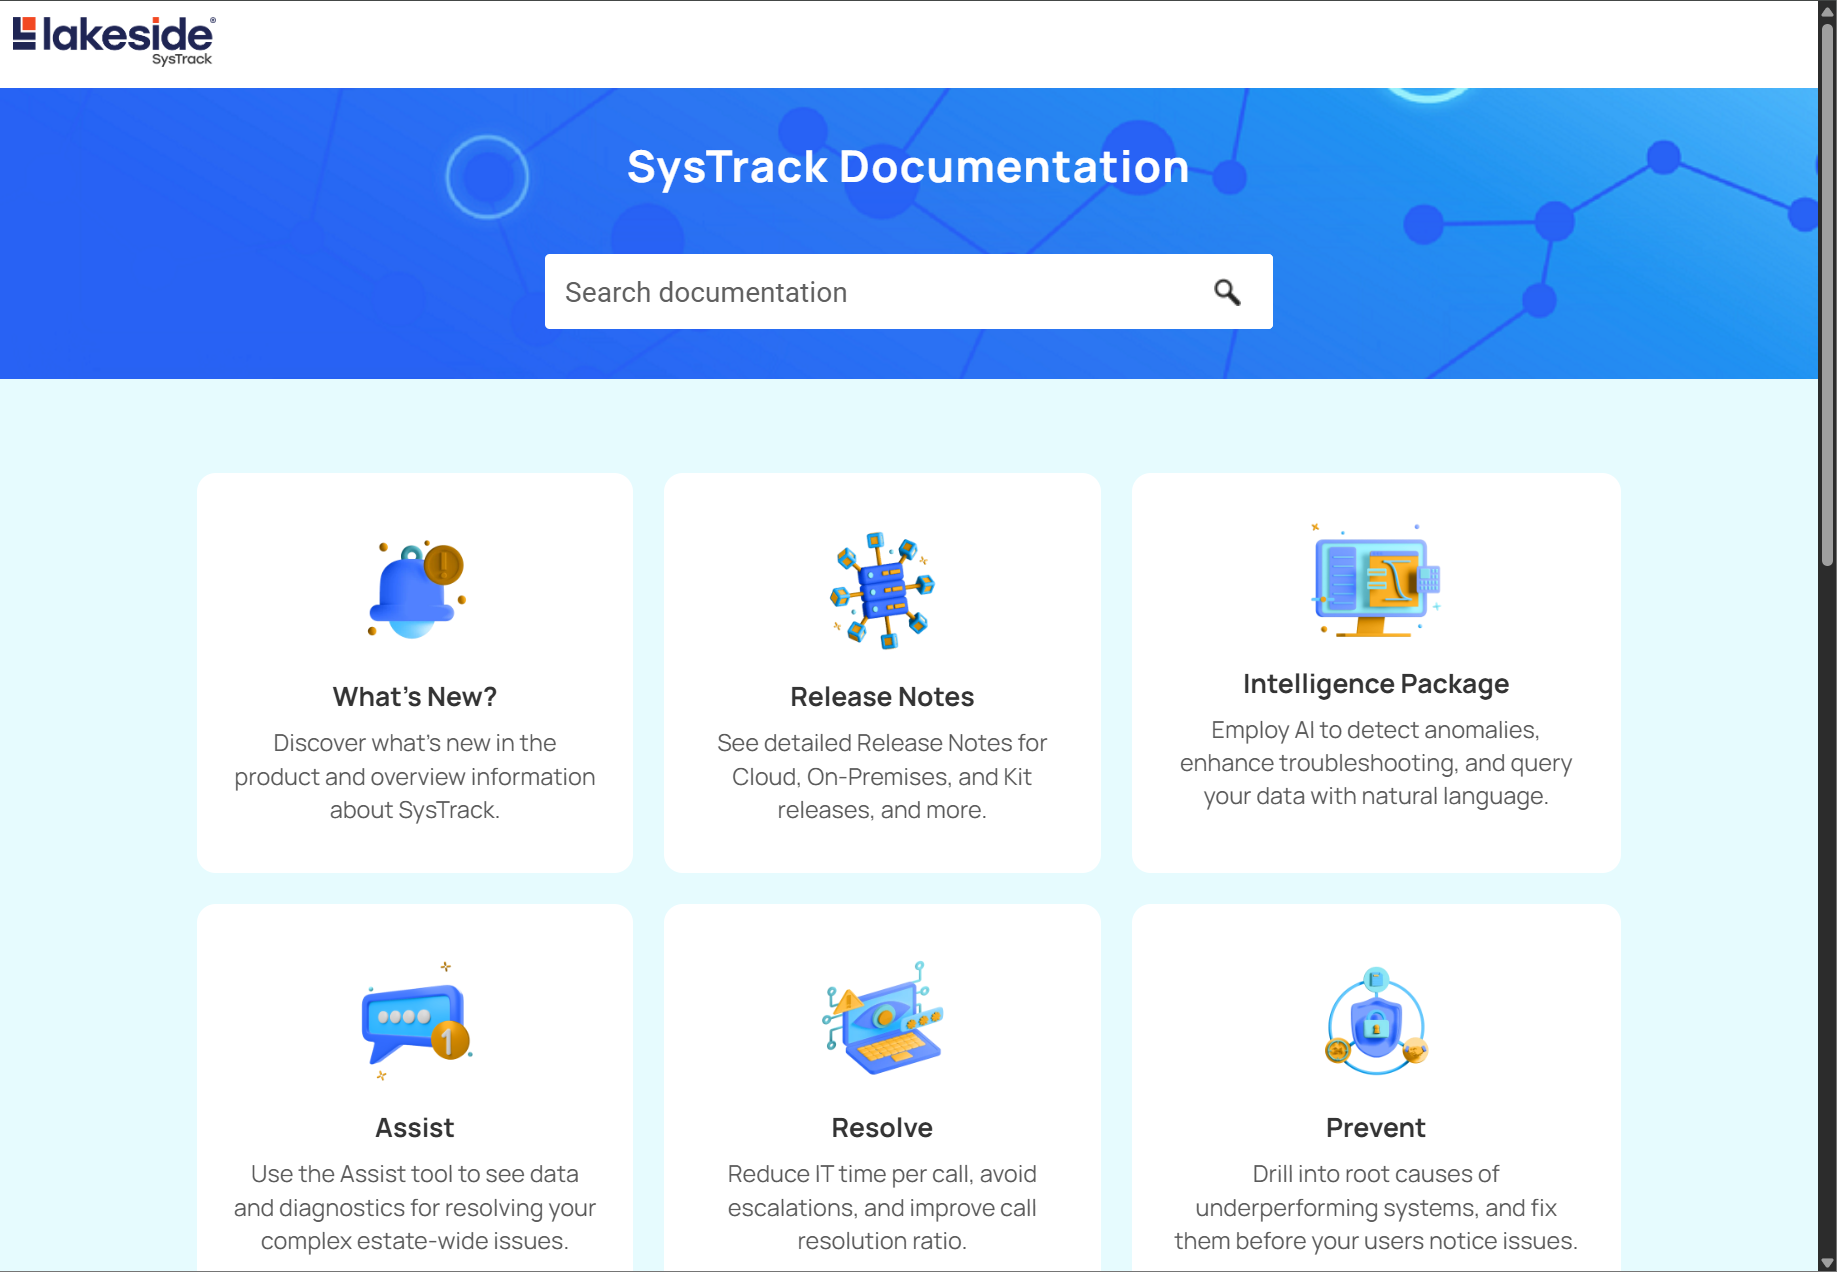Click "Employ AI to detect anomalies" description text

coord(1375,730)
